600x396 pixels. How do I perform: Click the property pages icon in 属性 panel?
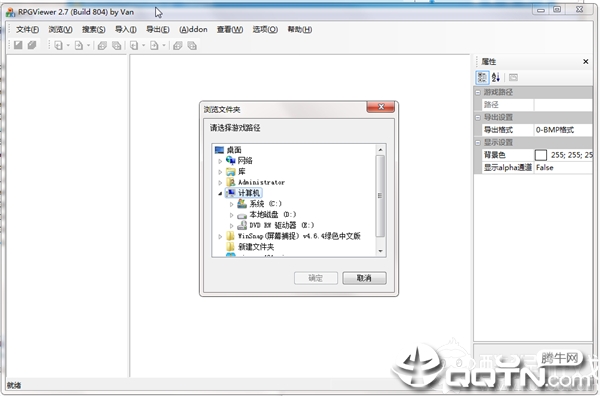tap(513, 78)
